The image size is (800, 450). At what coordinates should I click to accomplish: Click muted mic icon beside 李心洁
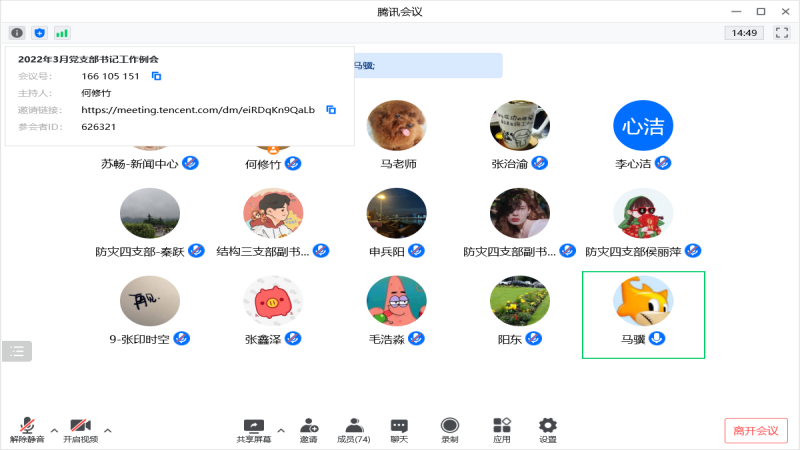[x=663, y=163]
